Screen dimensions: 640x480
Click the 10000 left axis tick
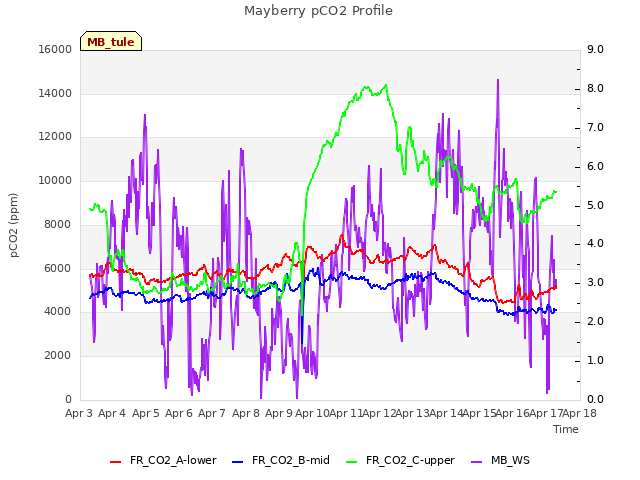(55, 180)
